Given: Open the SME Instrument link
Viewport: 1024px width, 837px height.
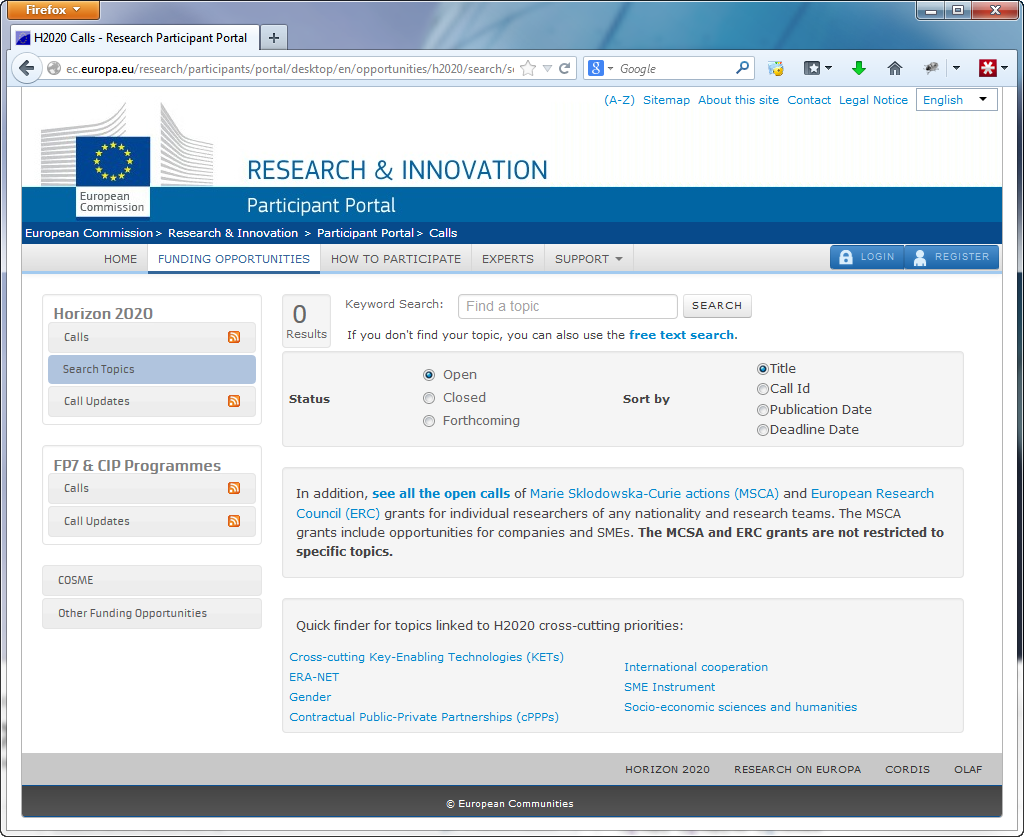Looking at the screenshot, I should click(x=669, y=687).
